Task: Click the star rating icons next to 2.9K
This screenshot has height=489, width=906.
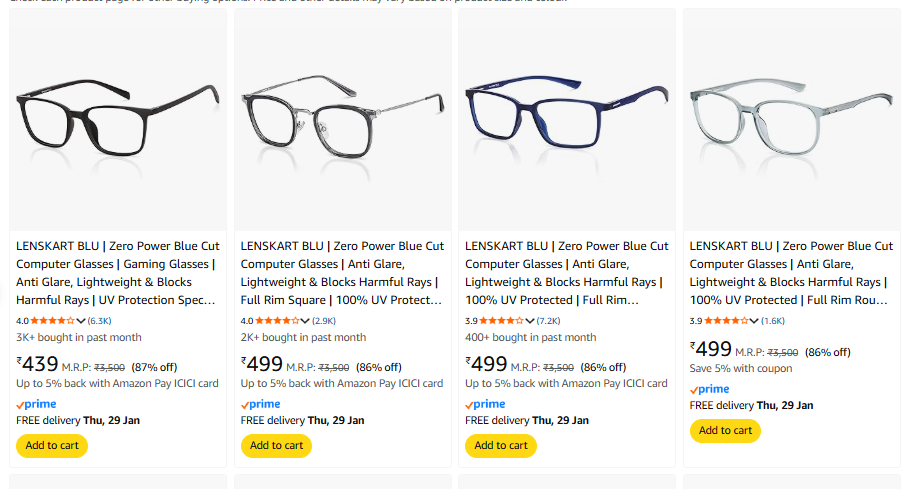Action: (277, 321)
